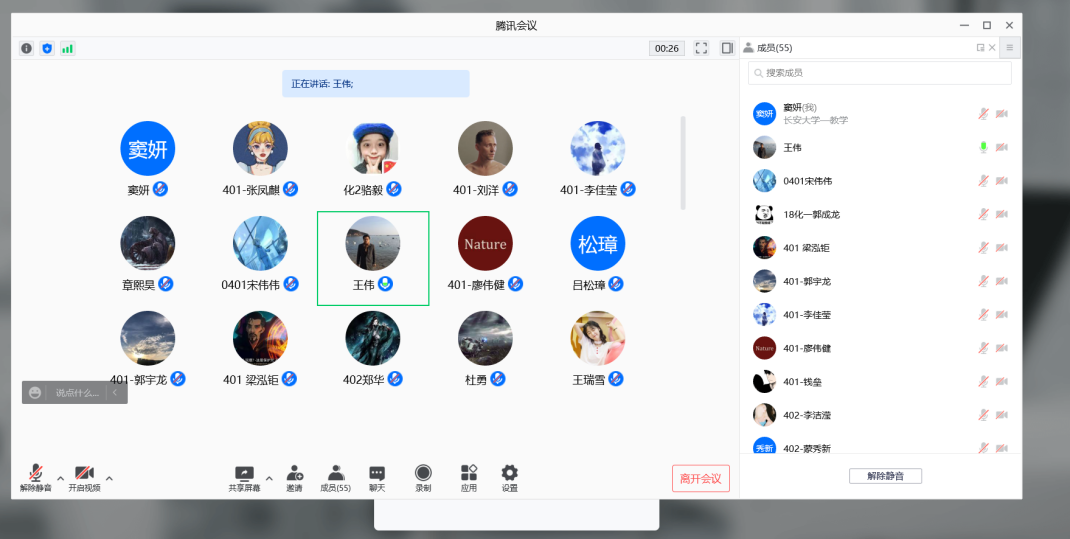Click the 搜索成员 search field
The width and height of the screenshot is (1070, 539).
[x=880, y=73]
